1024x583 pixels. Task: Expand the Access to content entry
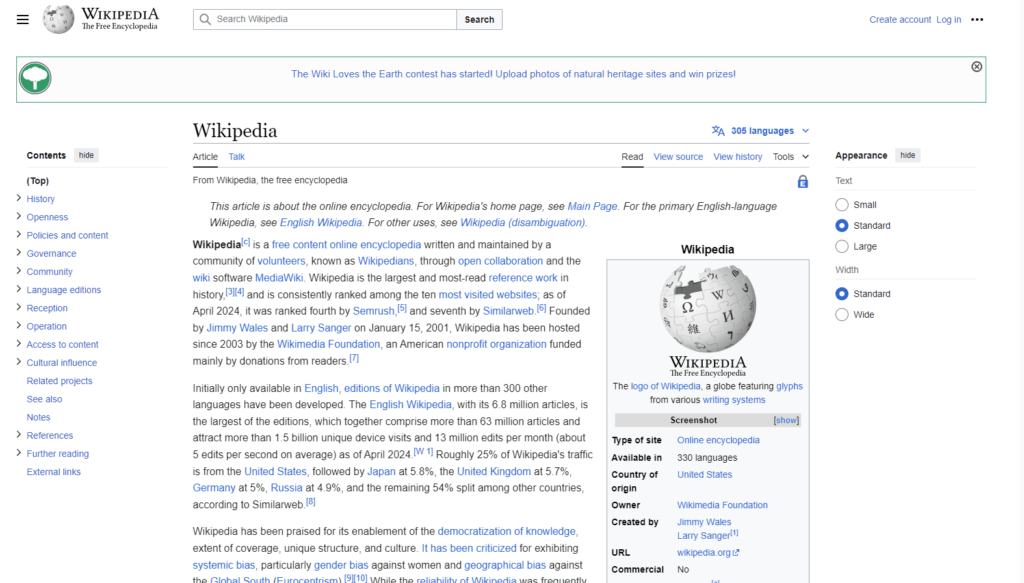pos(18,343)
